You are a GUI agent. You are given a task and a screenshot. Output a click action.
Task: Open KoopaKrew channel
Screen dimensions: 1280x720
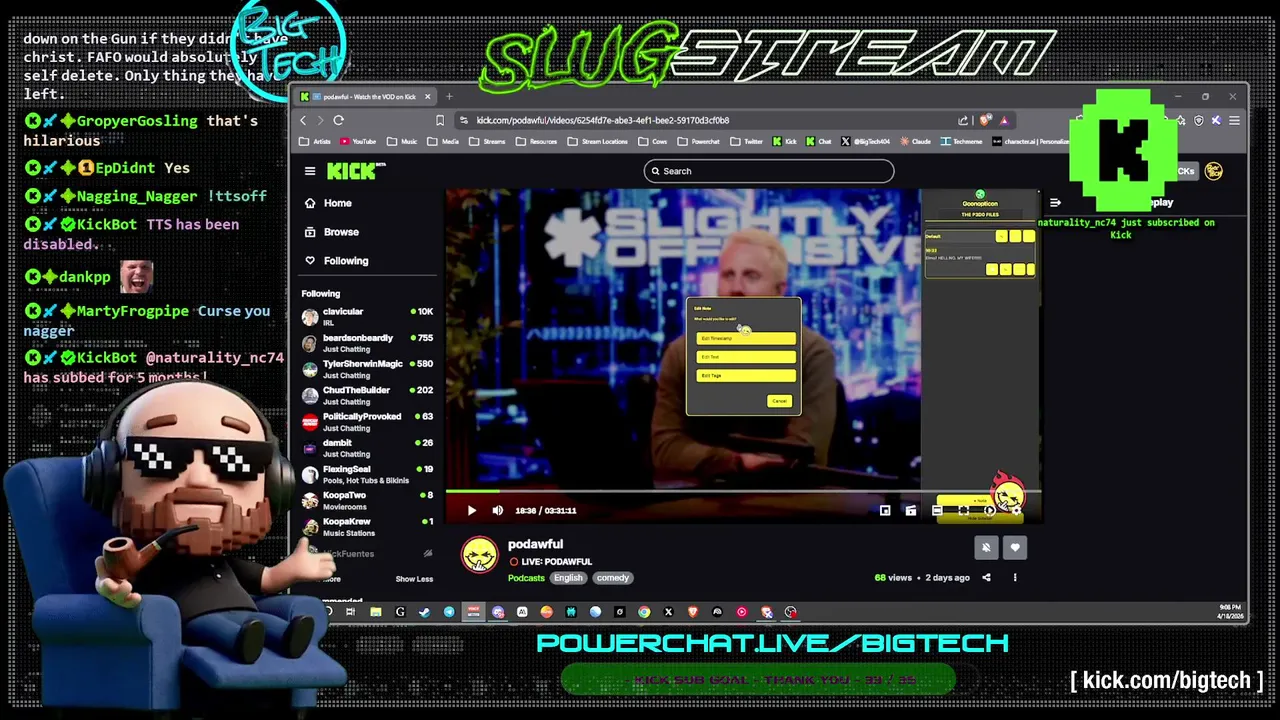[368, 526]
